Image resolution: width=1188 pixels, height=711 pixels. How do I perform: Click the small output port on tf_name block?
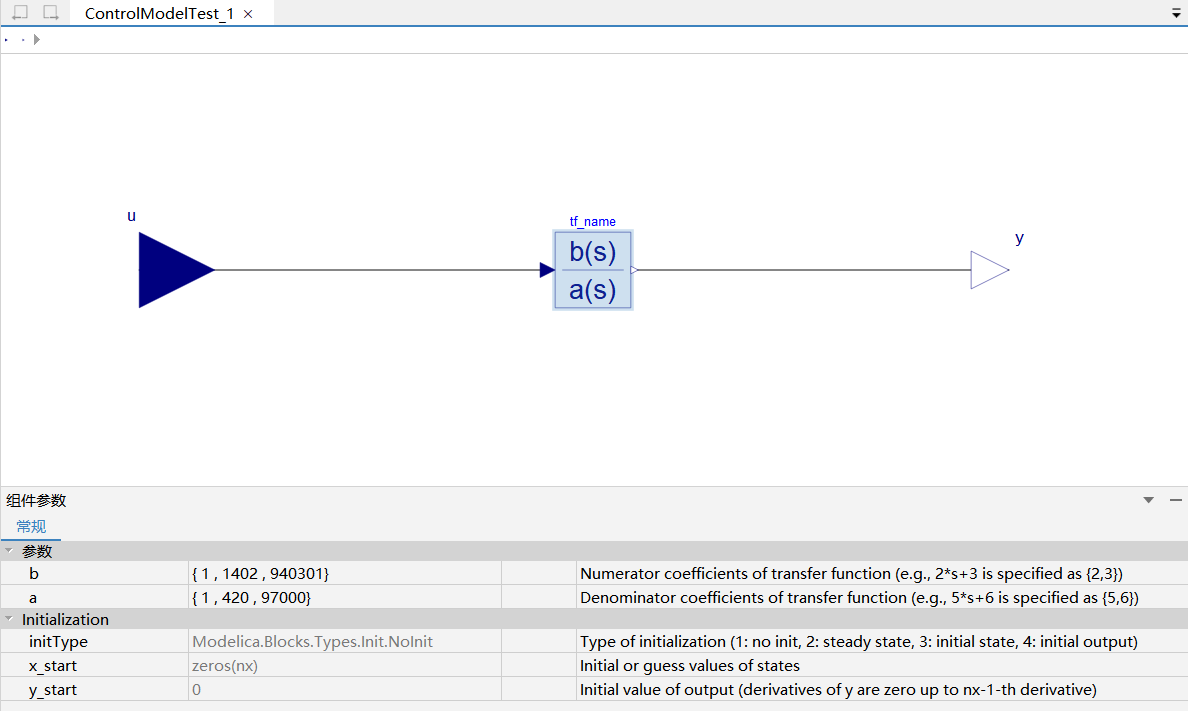pos(634,270)
